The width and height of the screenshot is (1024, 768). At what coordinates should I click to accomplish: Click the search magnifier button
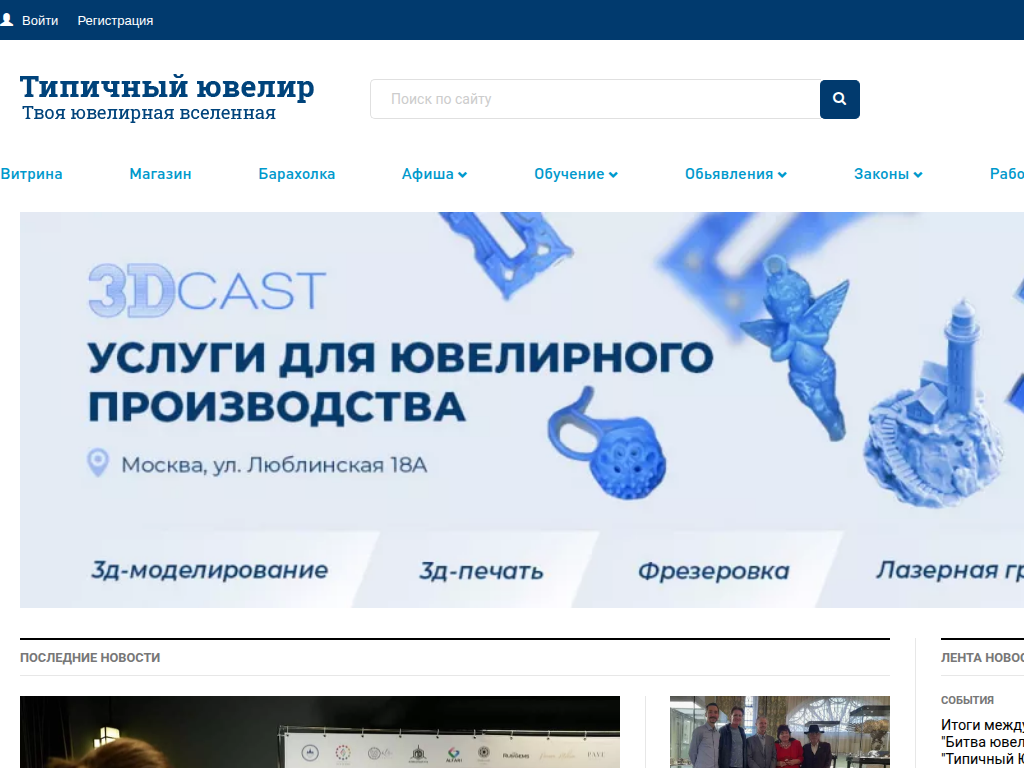tap(839, 99)
